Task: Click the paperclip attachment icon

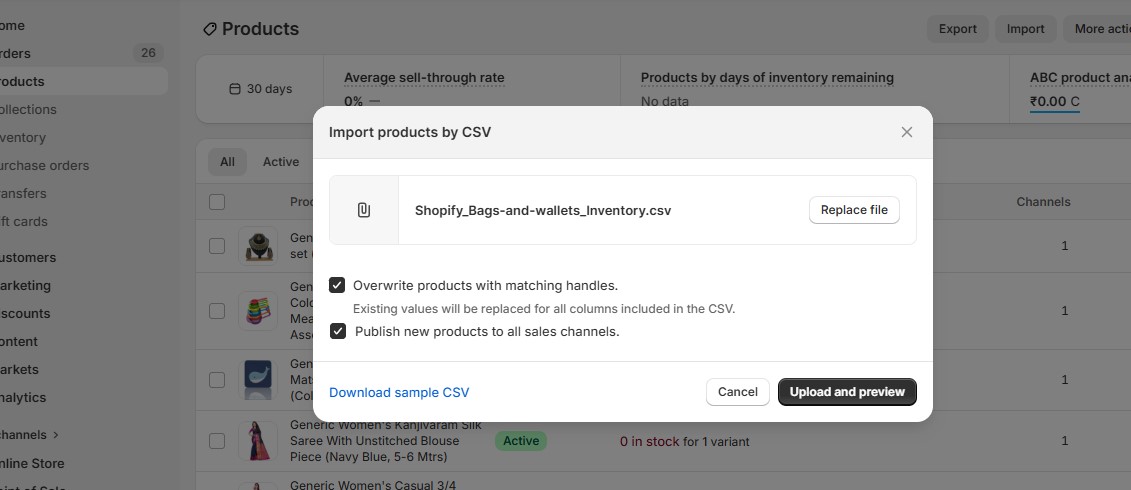Action: tap(364, 210)
